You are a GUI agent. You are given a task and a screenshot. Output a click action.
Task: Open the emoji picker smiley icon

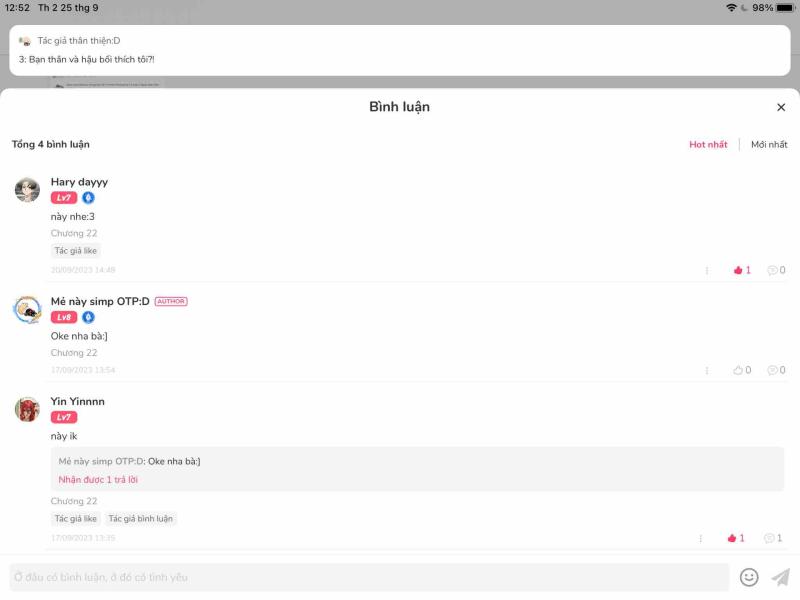tap(749, 577)
